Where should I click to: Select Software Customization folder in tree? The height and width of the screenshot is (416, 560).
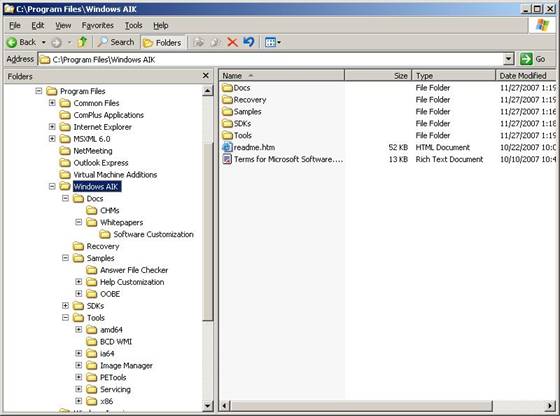tap(154, 234)
